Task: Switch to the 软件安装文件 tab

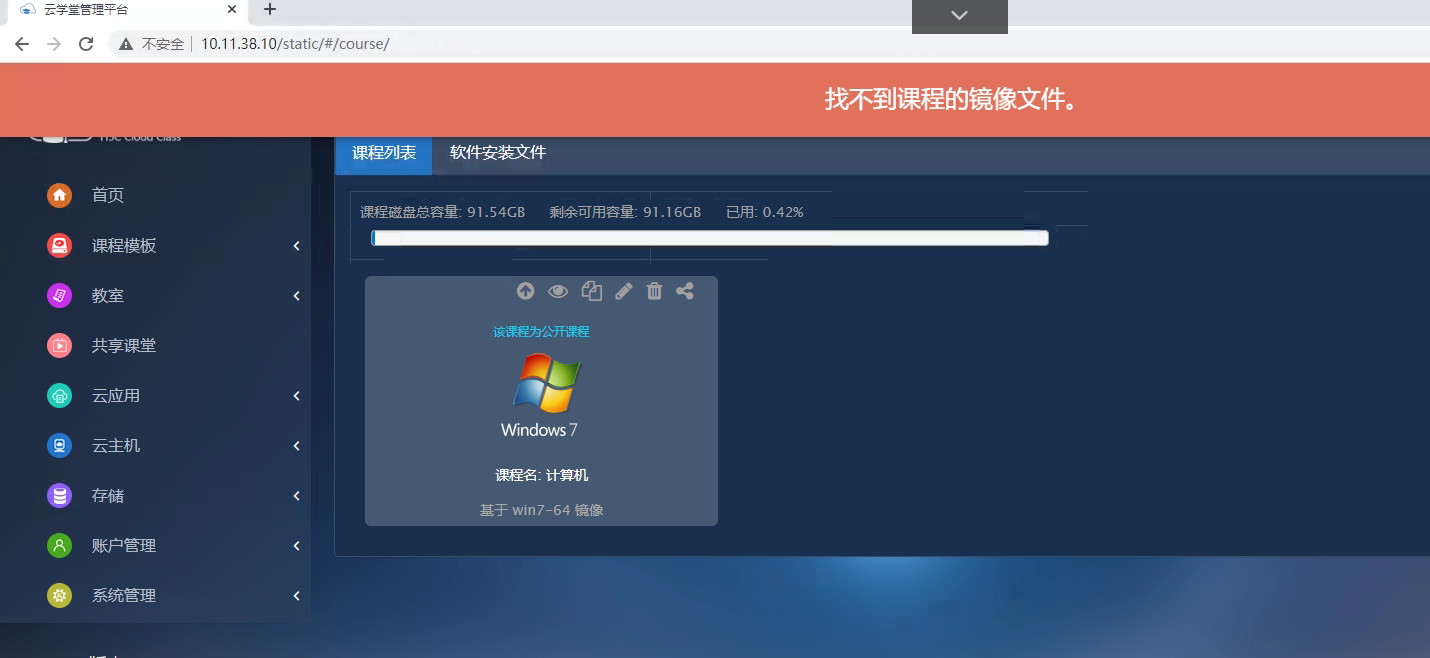Action: [x=498, y=153]
